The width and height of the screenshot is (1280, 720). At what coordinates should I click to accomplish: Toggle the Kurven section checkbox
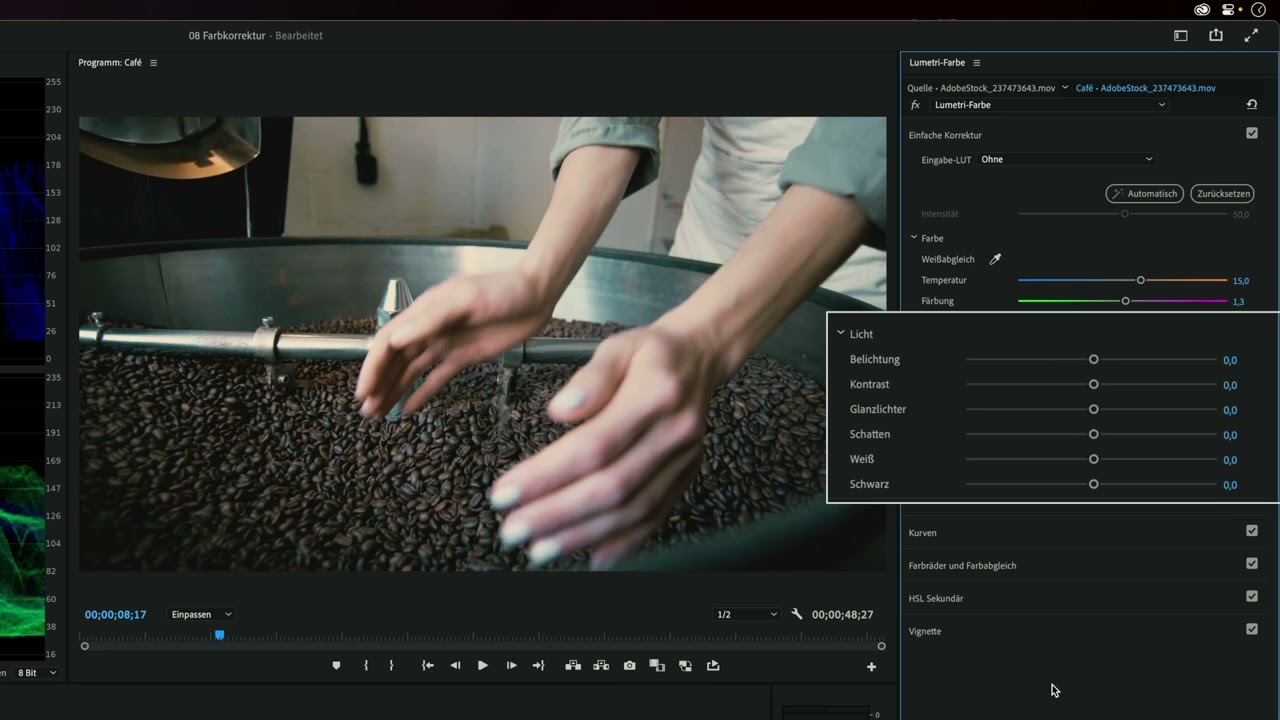coord(1251,531)
